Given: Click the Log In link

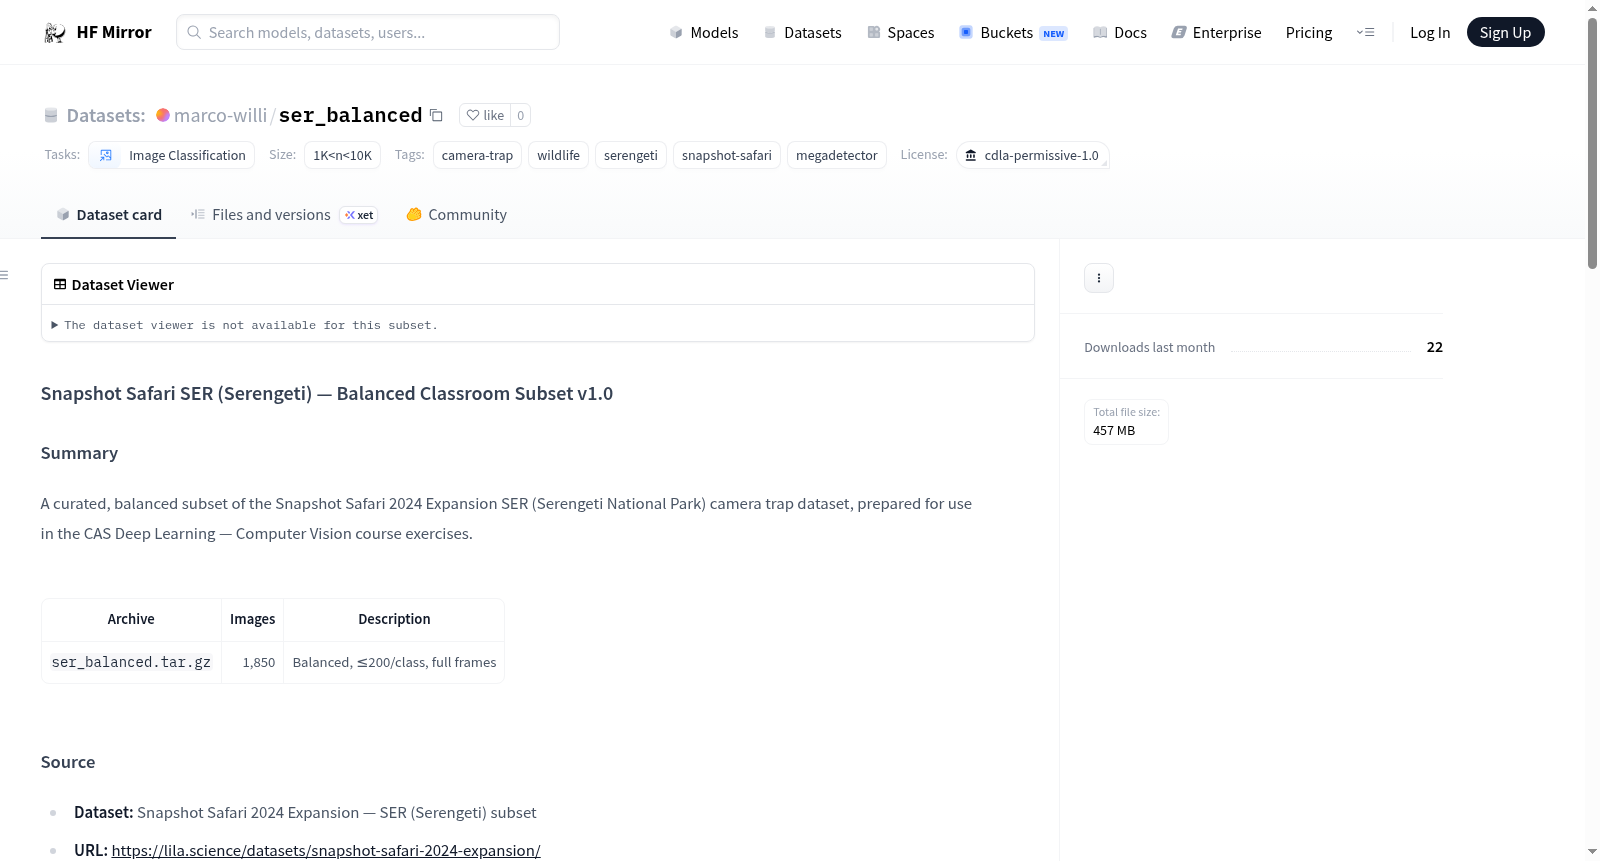Looking at the screenshot, I should pos(1430,32).
